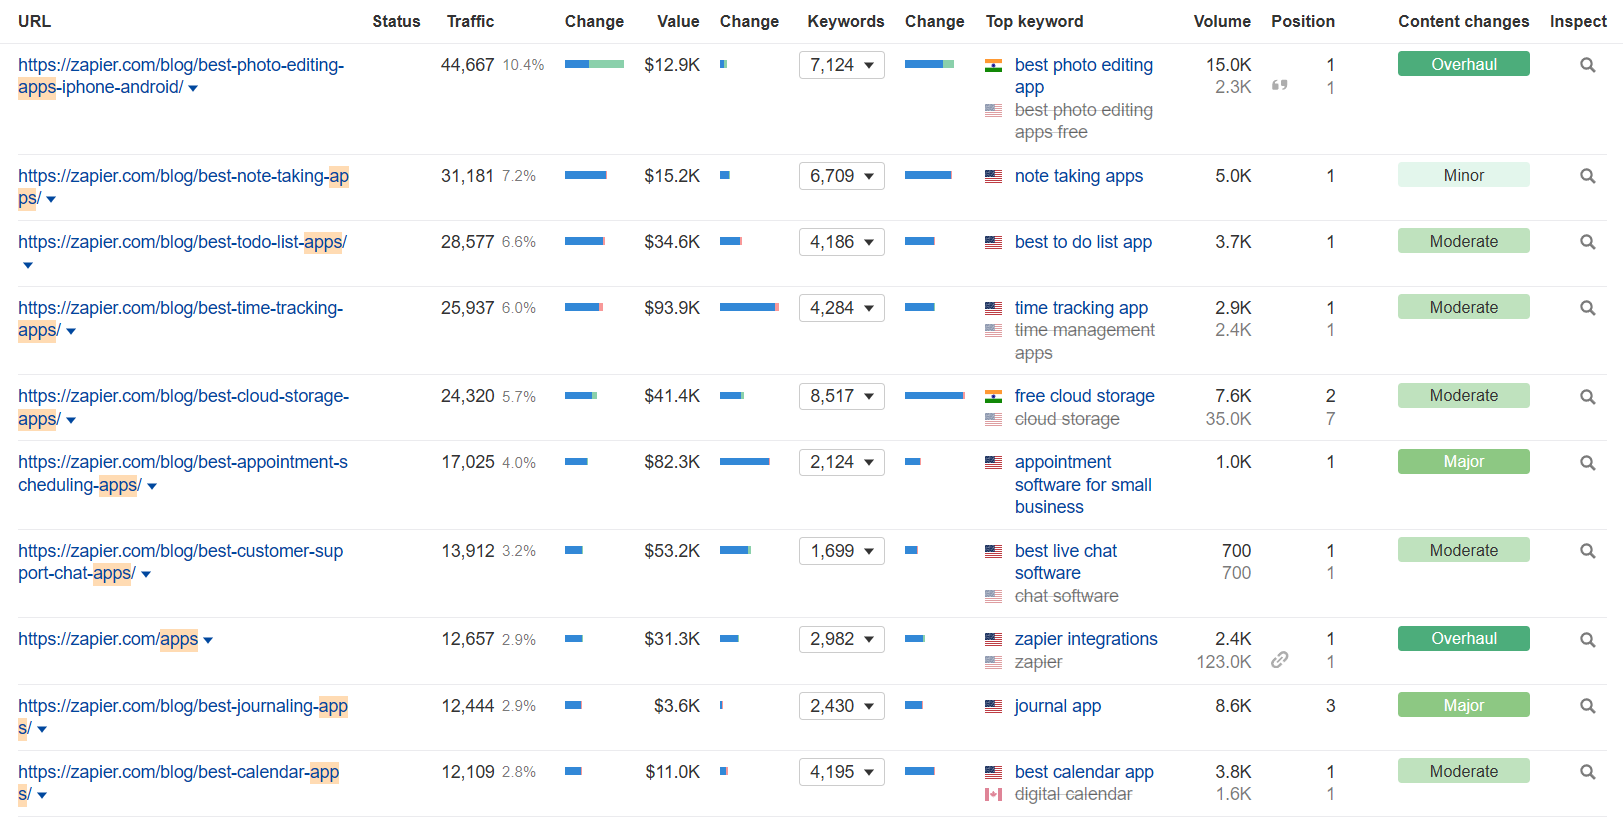Click the sitelinks chain icon for zapier

pos(1279,660)
